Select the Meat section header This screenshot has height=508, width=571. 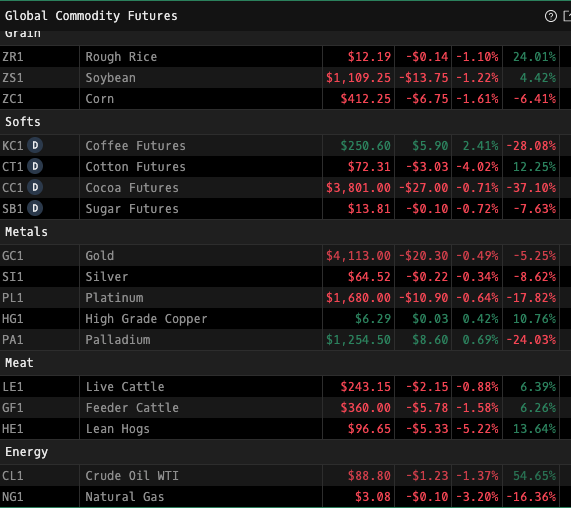(19, 363)
